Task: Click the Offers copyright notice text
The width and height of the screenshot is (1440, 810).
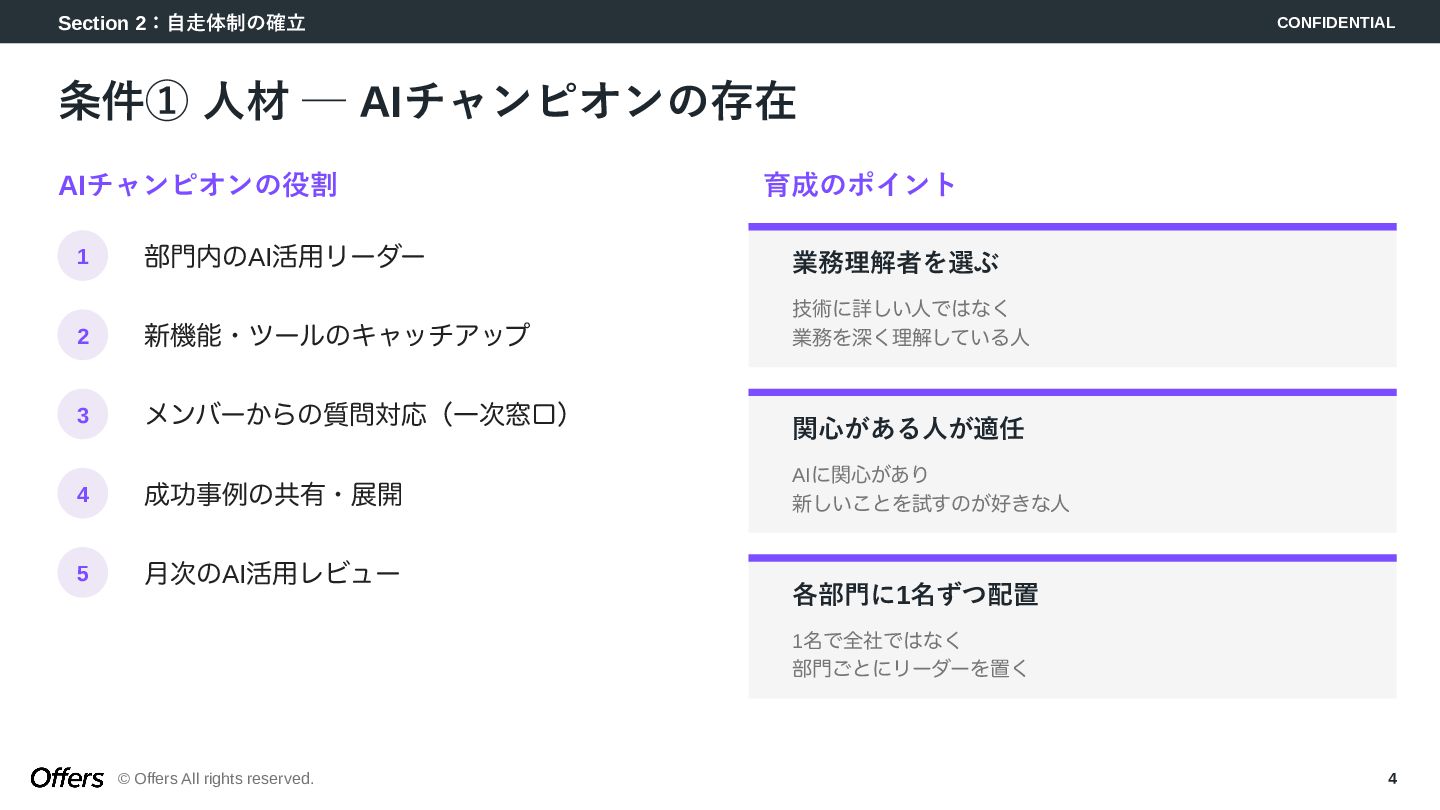Action: point(216,778)
